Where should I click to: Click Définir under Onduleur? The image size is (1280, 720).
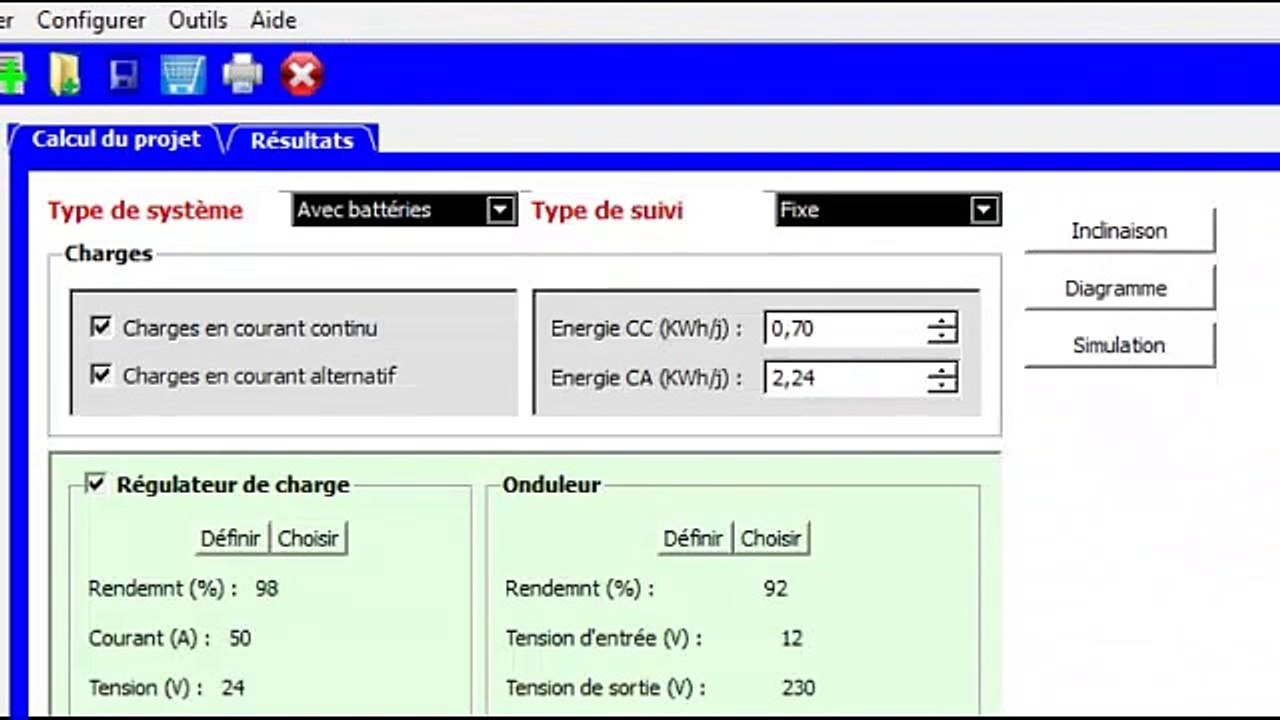coord(693,538)
